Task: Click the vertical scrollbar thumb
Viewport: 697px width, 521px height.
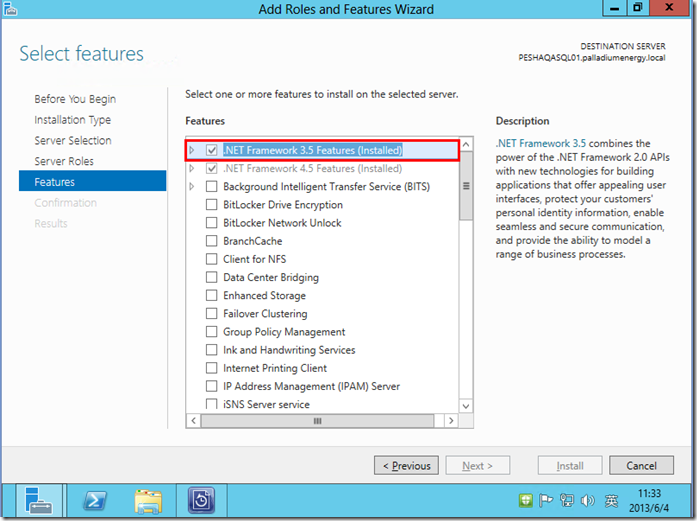Action: (x=466, y=186)
